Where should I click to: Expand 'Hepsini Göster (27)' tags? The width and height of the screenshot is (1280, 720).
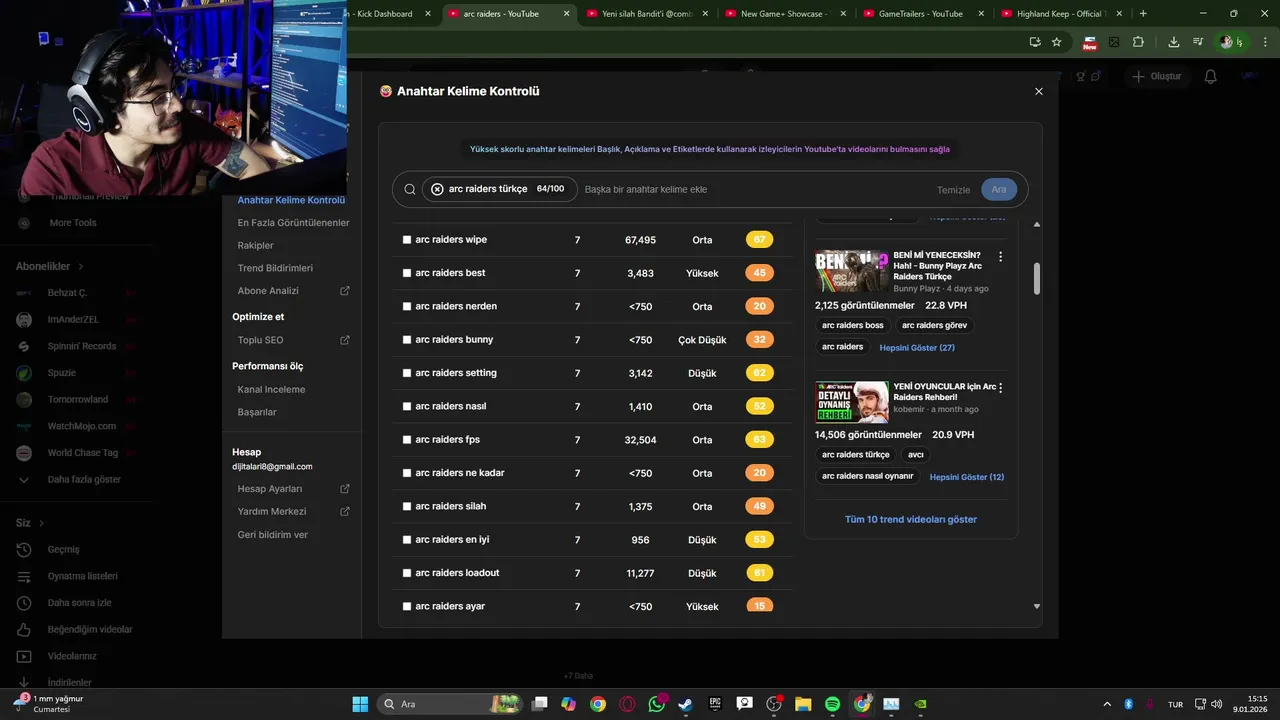point(917,347)
